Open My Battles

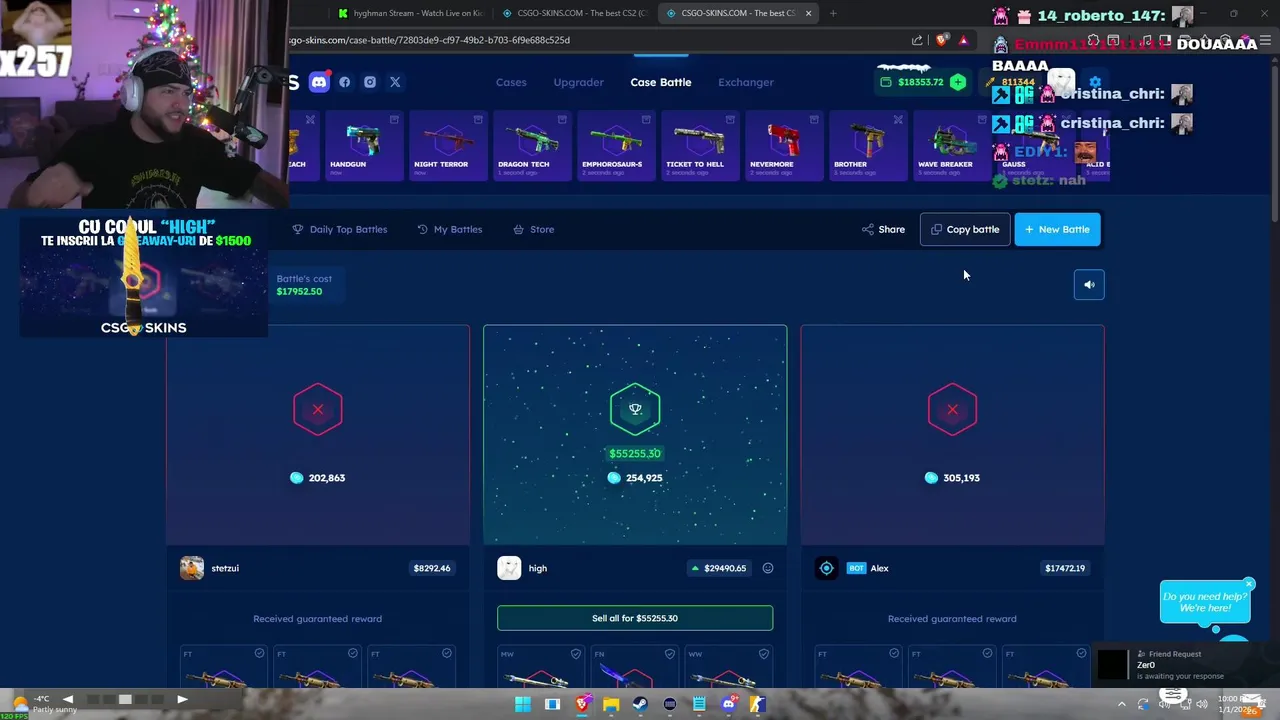(450, 229)
